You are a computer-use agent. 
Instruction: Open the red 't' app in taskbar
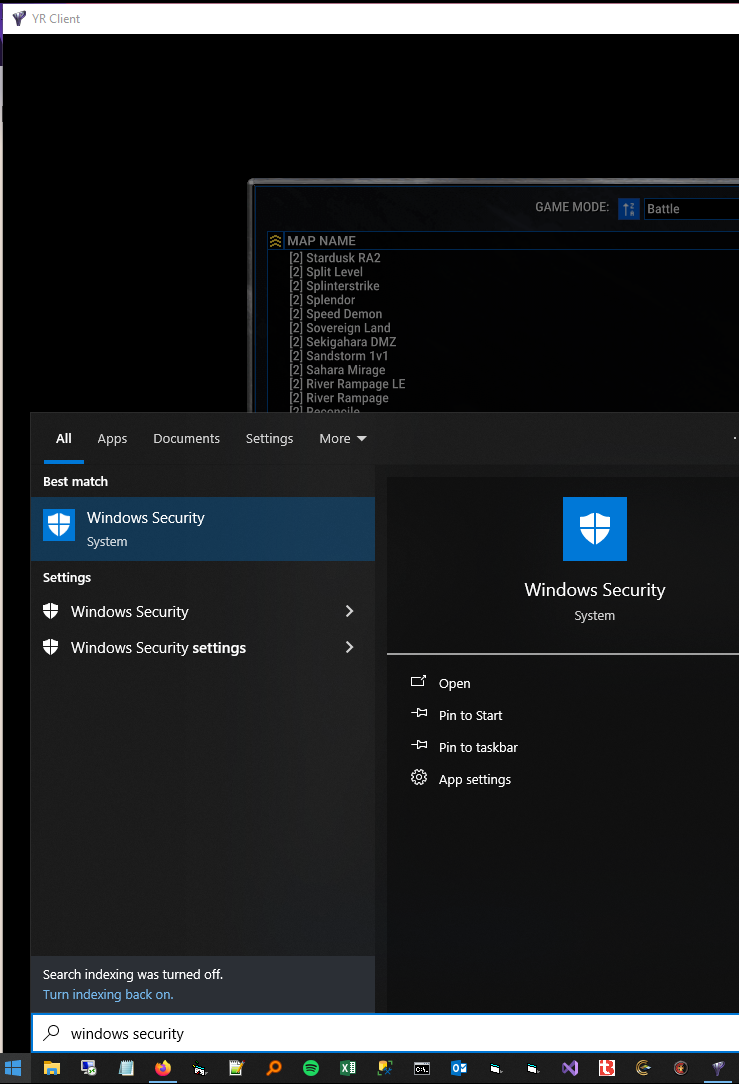tap(607, 1068)
